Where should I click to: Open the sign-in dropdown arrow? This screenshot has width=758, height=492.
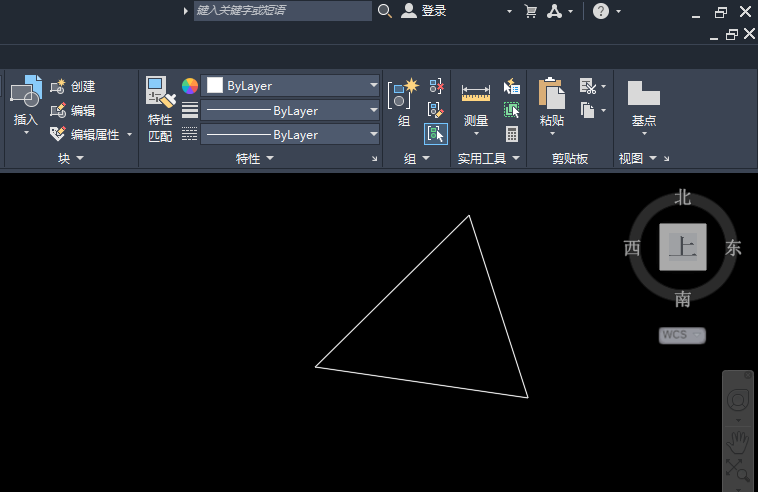click(509, 11)
